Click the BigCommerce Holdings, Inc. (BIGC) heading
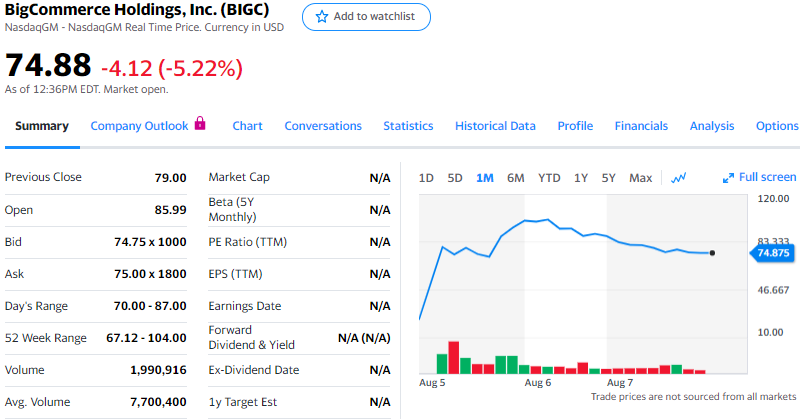The image size is (800, 419). pos(137,9)
